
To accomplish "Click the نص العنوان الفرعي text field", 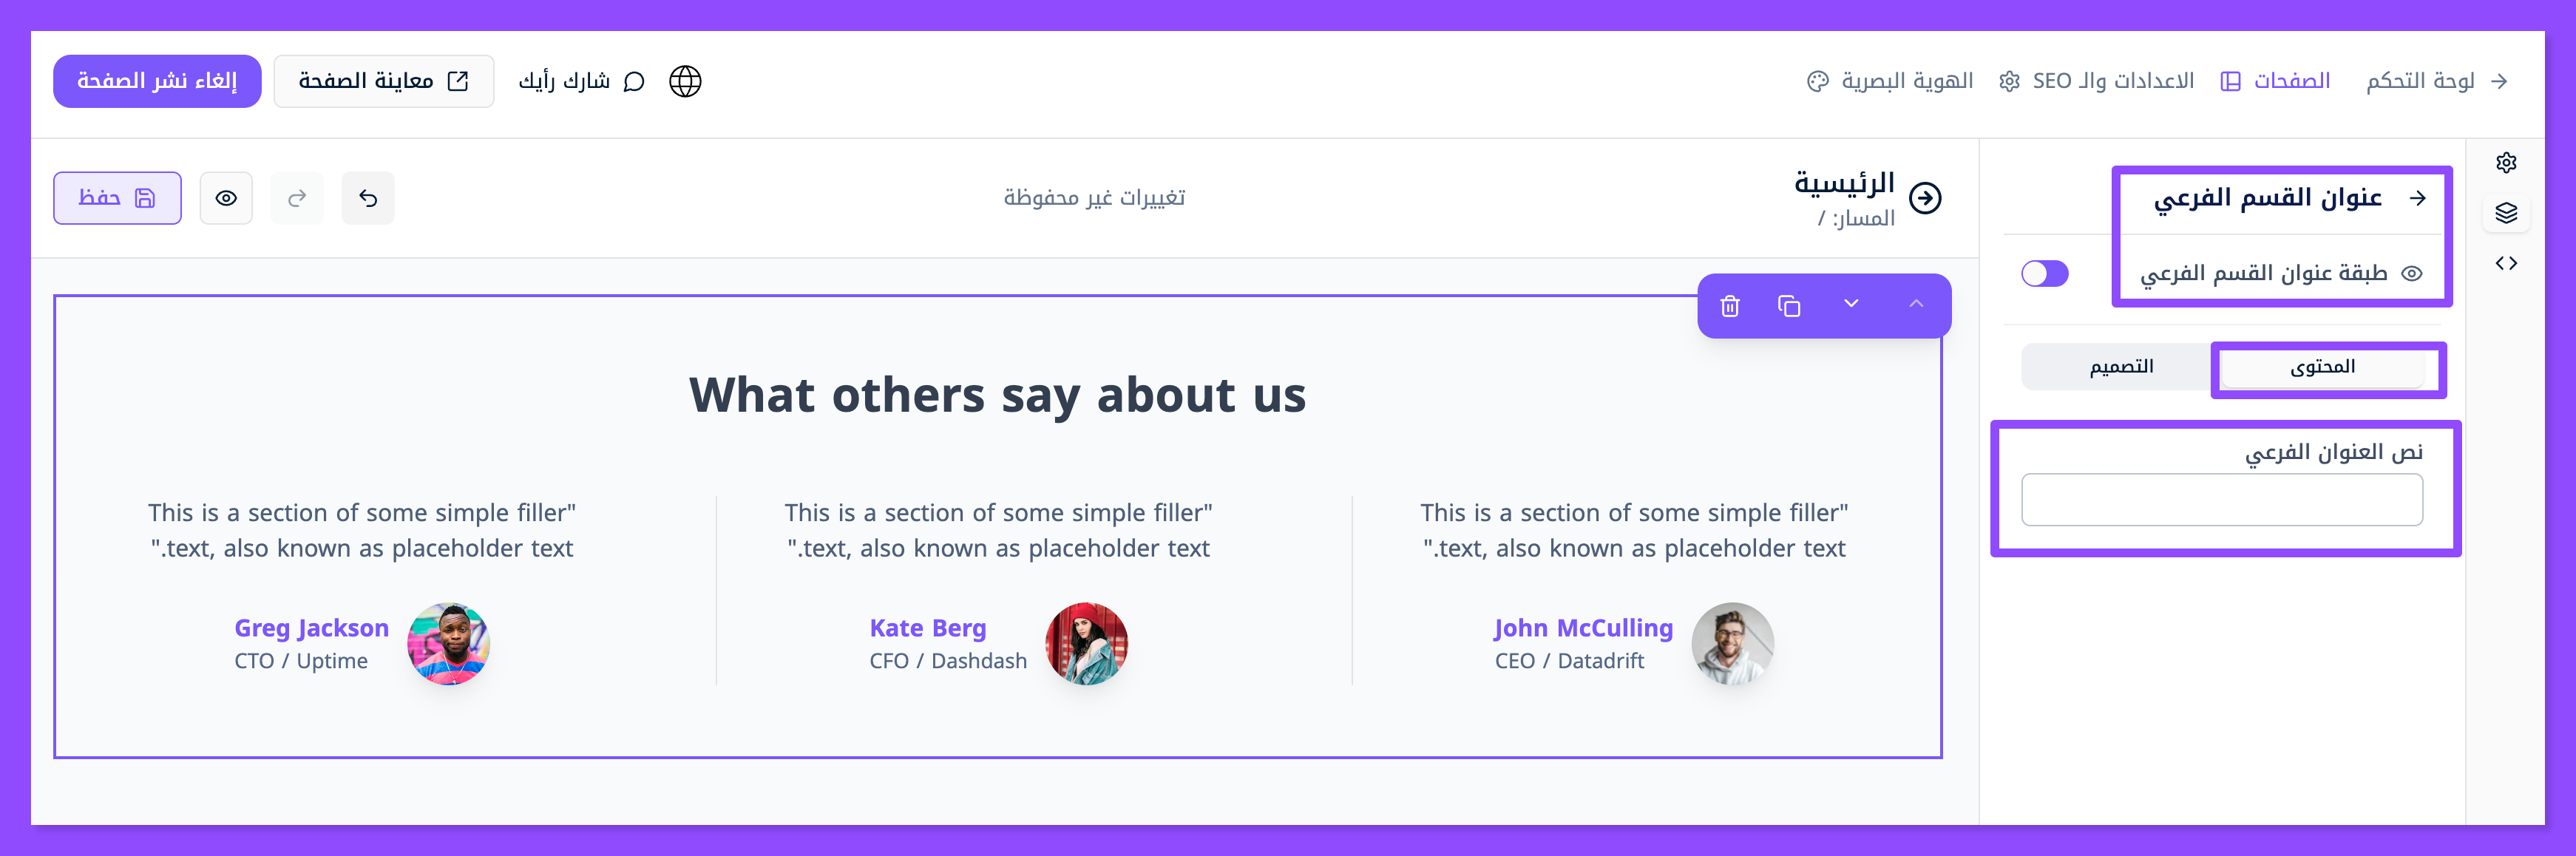I will (x=2221, y=500).
